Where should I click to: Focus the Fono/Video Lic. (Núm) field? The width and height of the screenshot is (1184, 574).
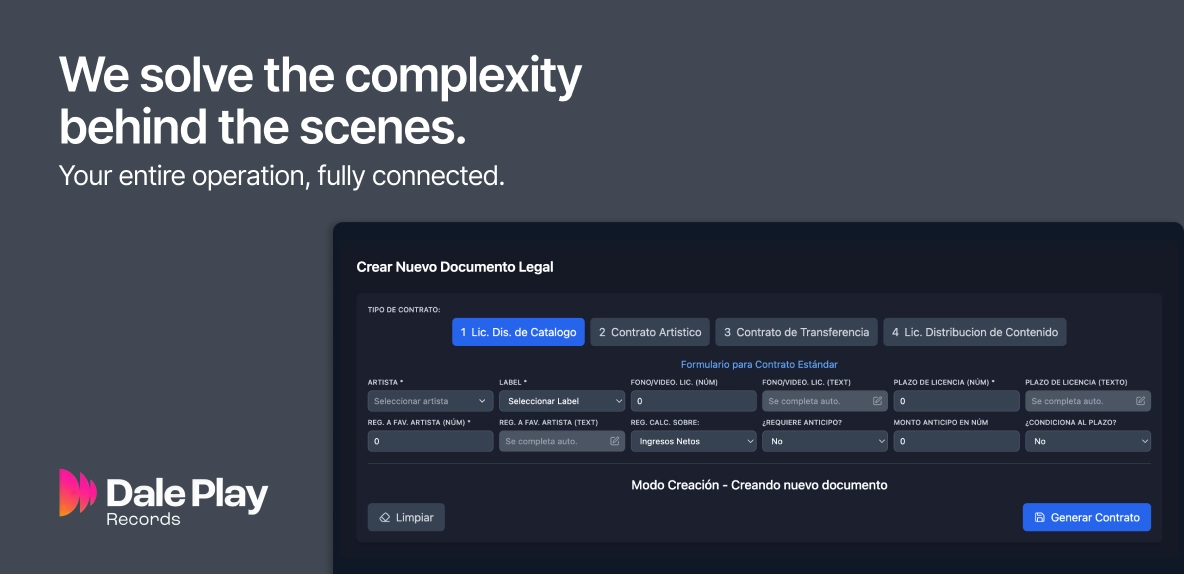pos(693,401)
